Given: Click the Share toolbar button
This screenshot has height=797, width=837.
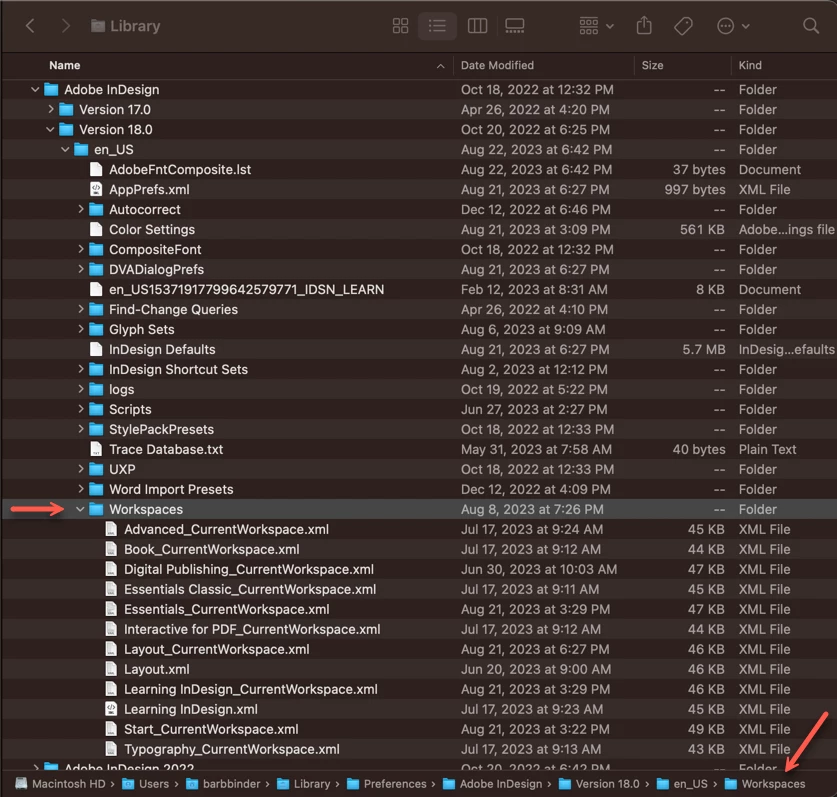Looking at the screenshot, I should (644, 26).
